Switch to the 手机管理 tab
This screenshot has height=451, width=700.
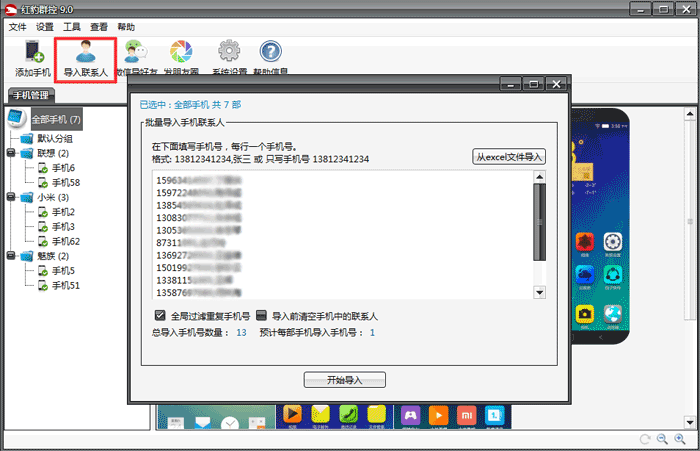pos(31,95)
